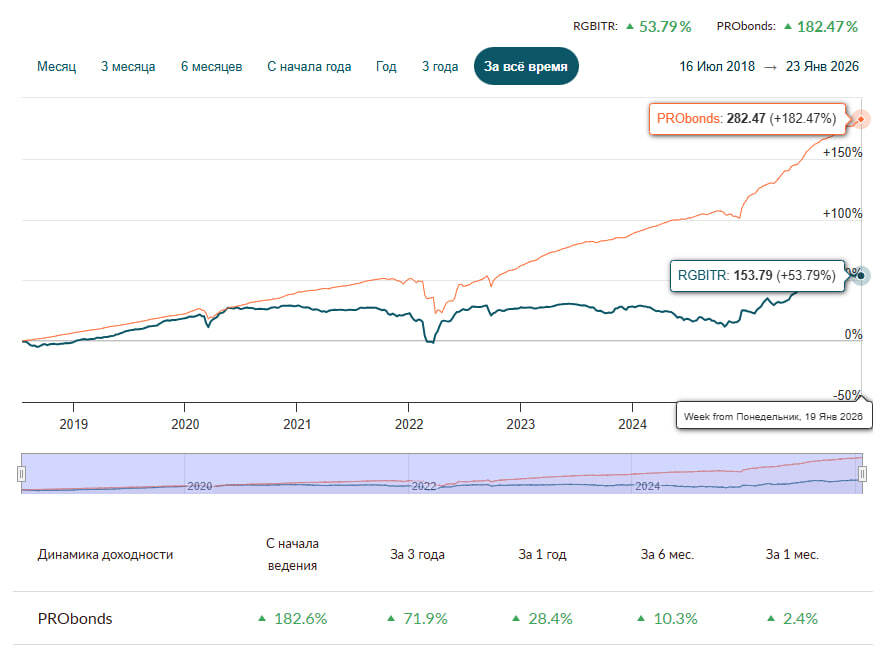Click PRObonds row in returns table
881x654 pixels.
coord(75,618)
